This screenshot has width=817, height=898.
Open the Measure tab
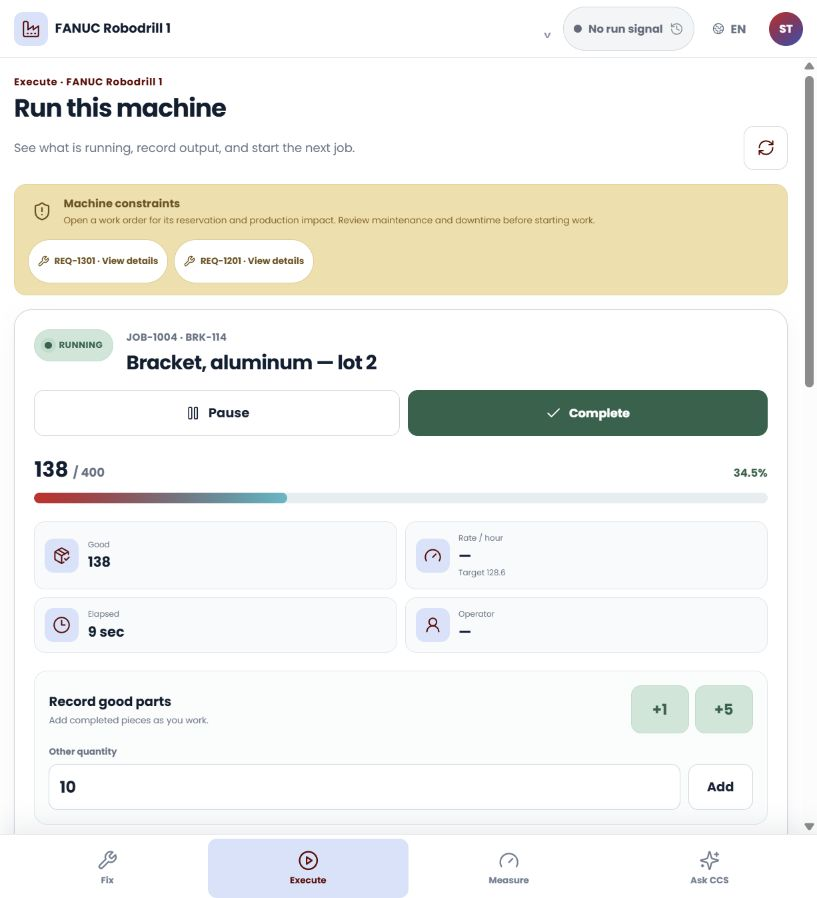coord(508,867)
